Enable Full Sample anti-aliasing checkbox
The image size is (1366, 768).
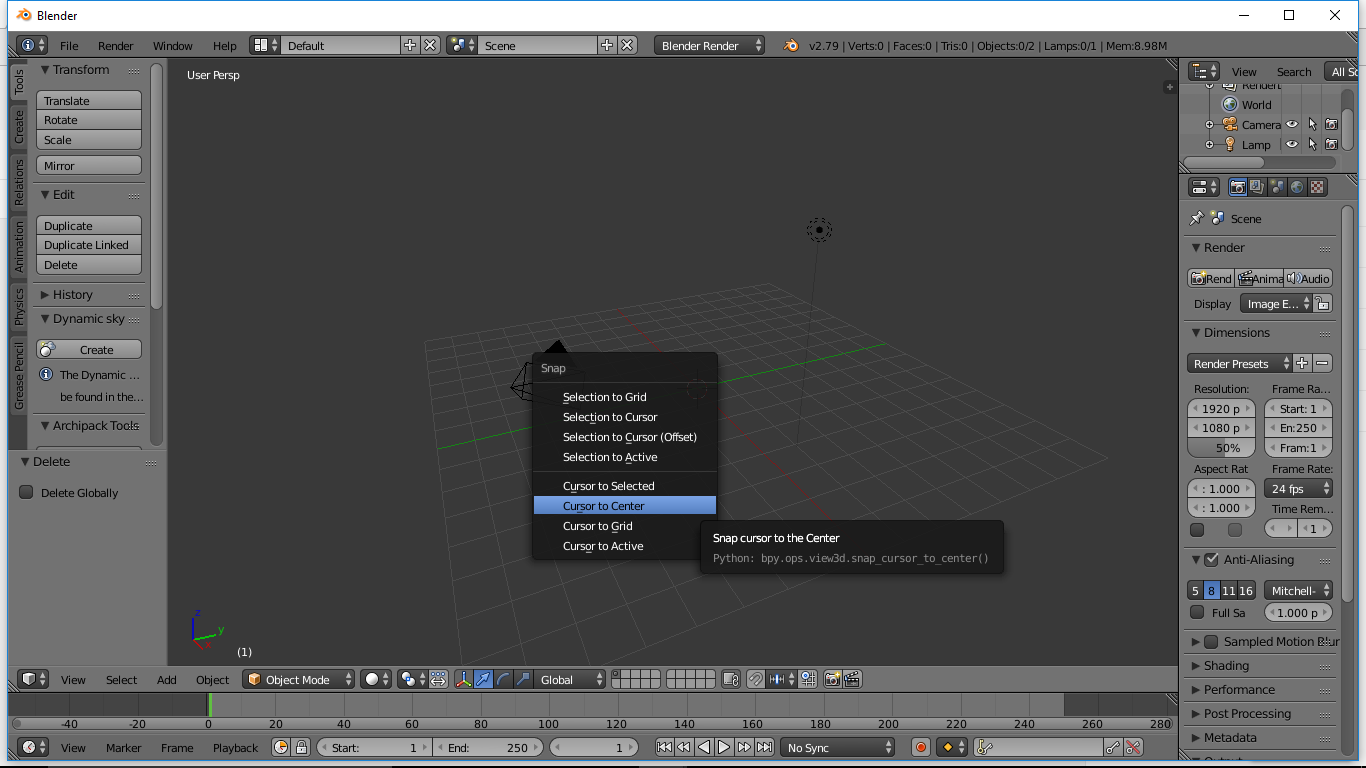[1197, 613]
